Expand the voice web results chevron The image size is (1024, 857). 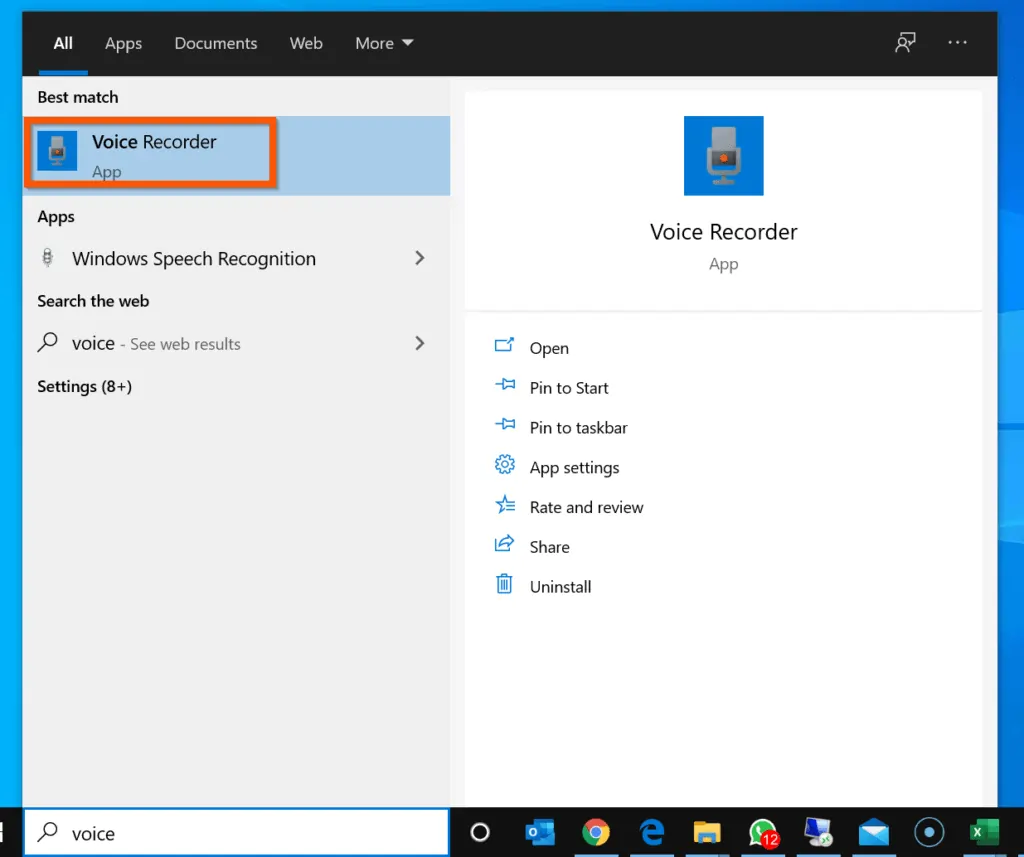pos(419,343)
